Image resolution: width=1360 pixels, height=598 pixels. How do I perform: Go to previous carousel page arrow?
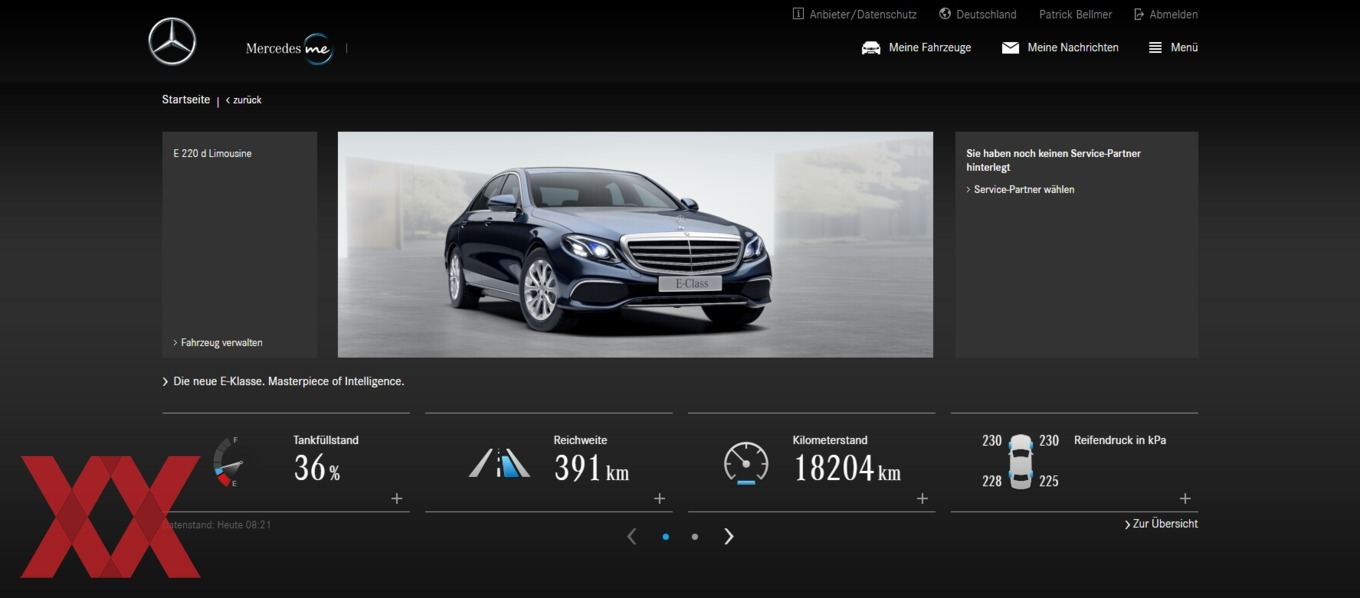pos(631,537)
